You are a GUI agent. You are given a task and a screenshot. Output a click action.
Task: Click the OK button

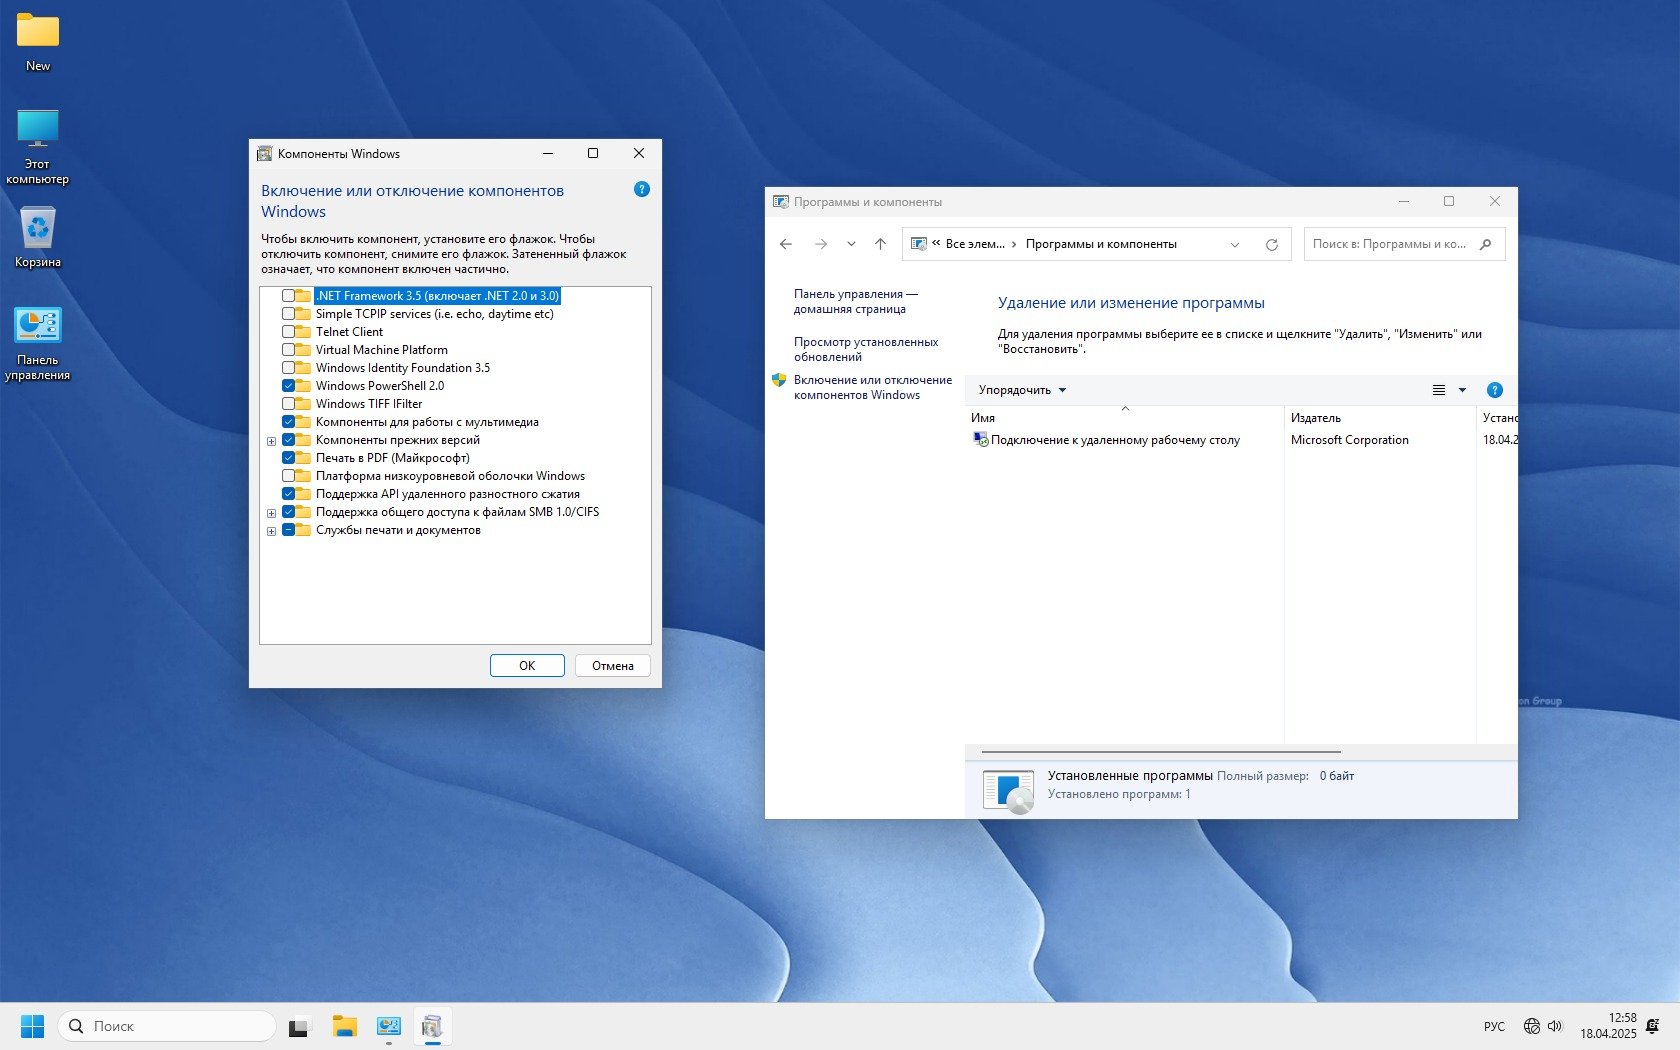click(527, 666)
